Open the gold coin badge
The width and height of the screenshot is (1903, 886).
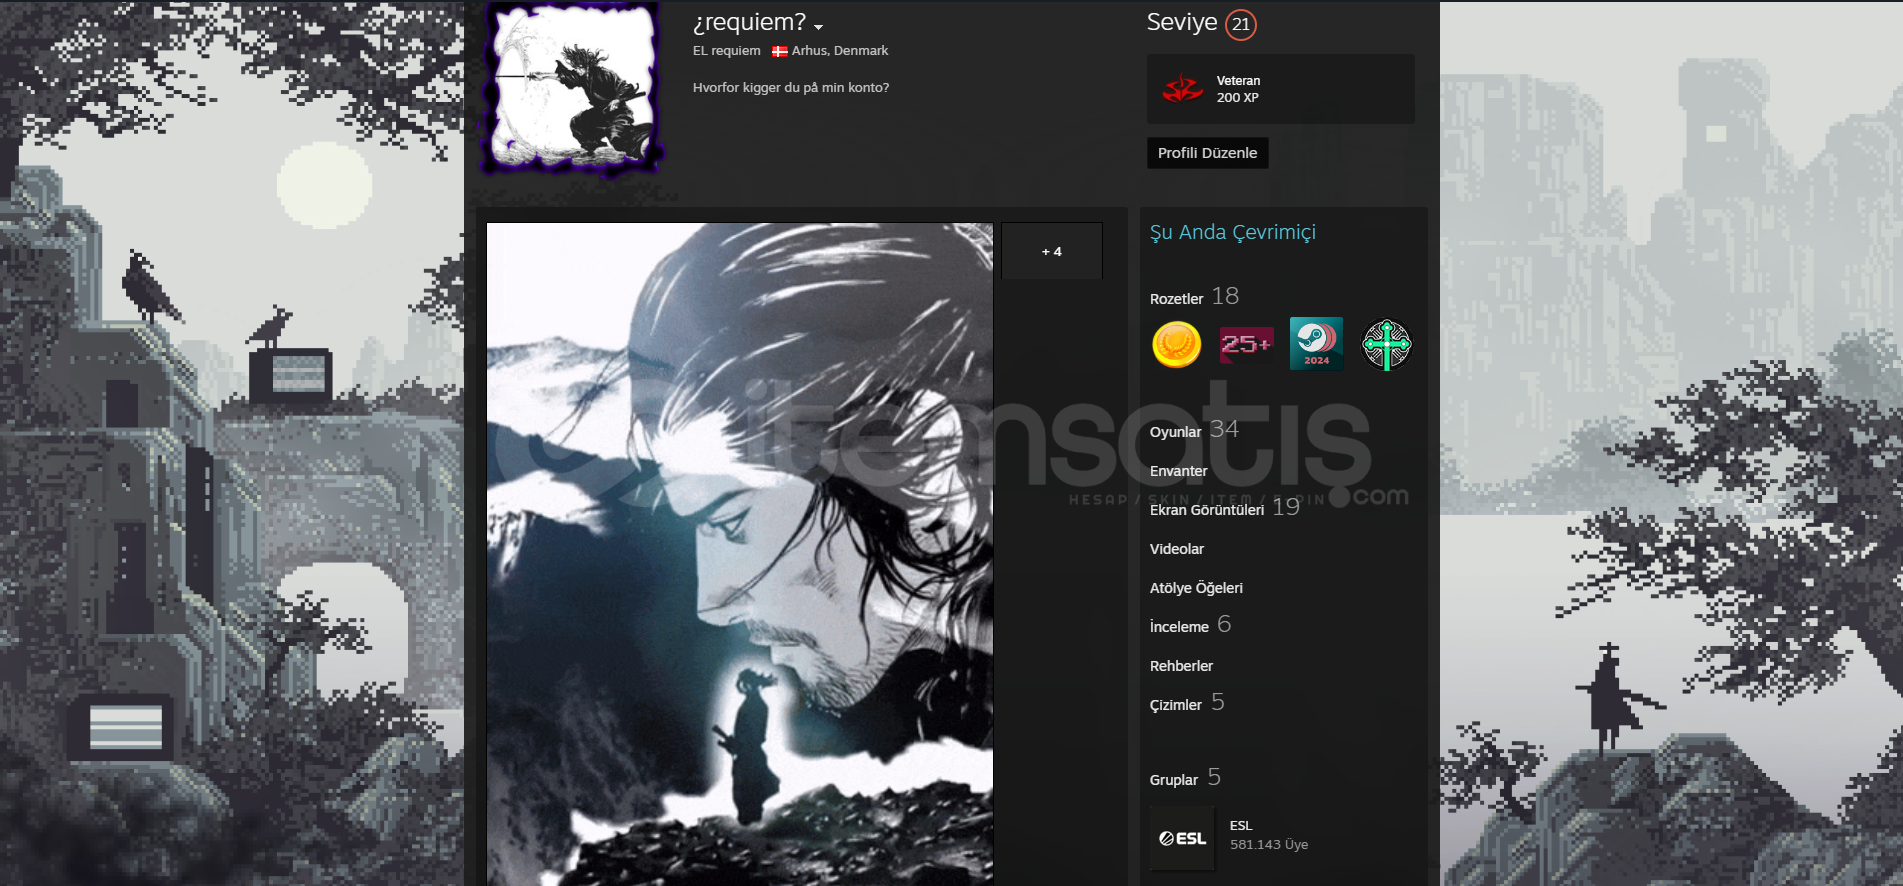[1176, 344]
